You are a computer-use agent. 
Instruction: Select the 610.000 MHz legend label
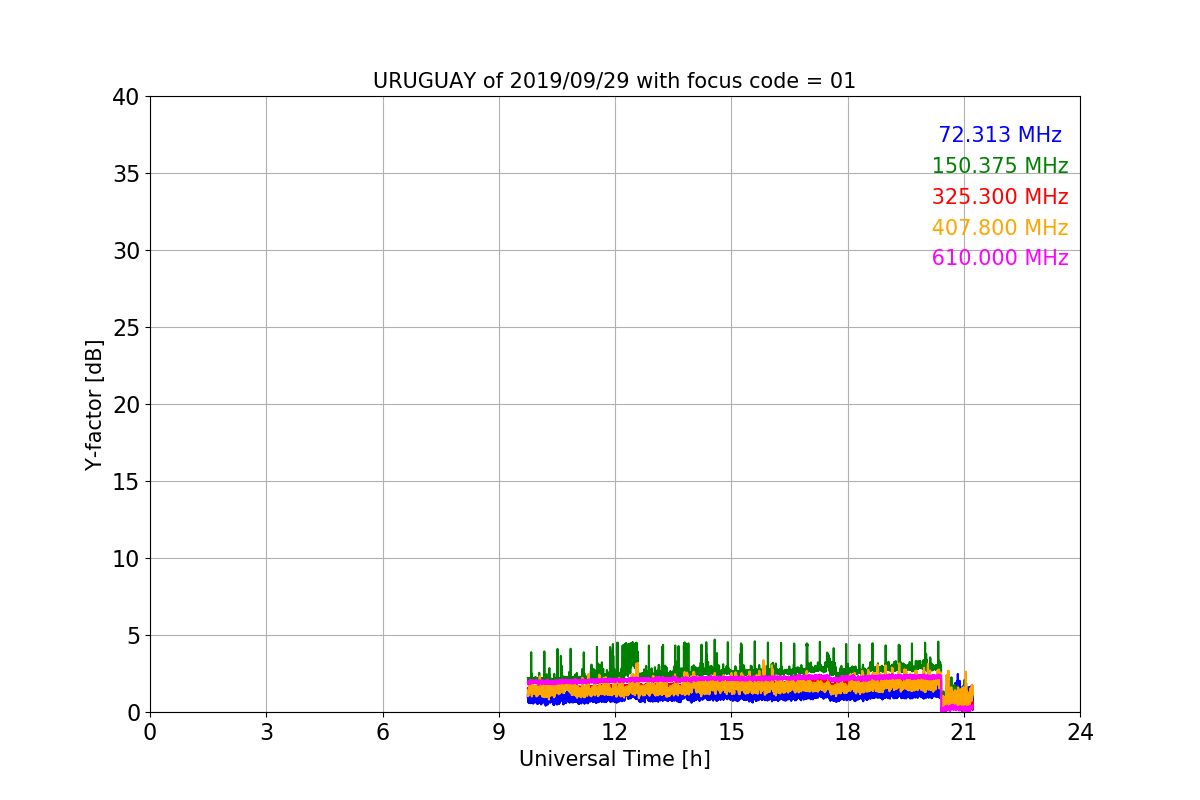pyautogui.click(x=1000, y=258)
